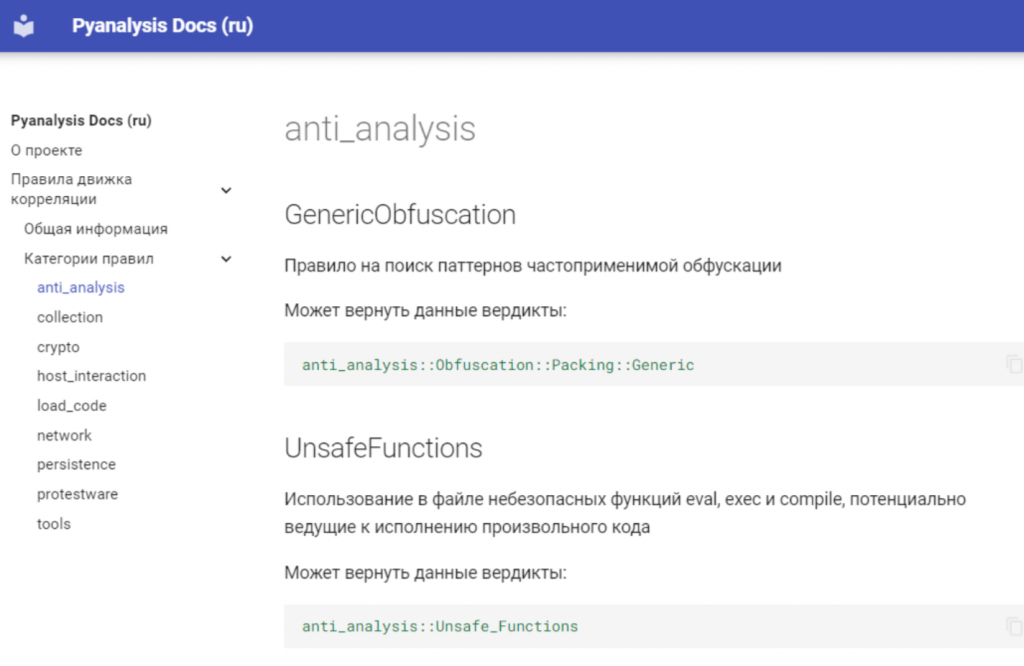Click the anti_analysis page heading
This screenshot has width=1024, height=666.
(x=380, y=129)
